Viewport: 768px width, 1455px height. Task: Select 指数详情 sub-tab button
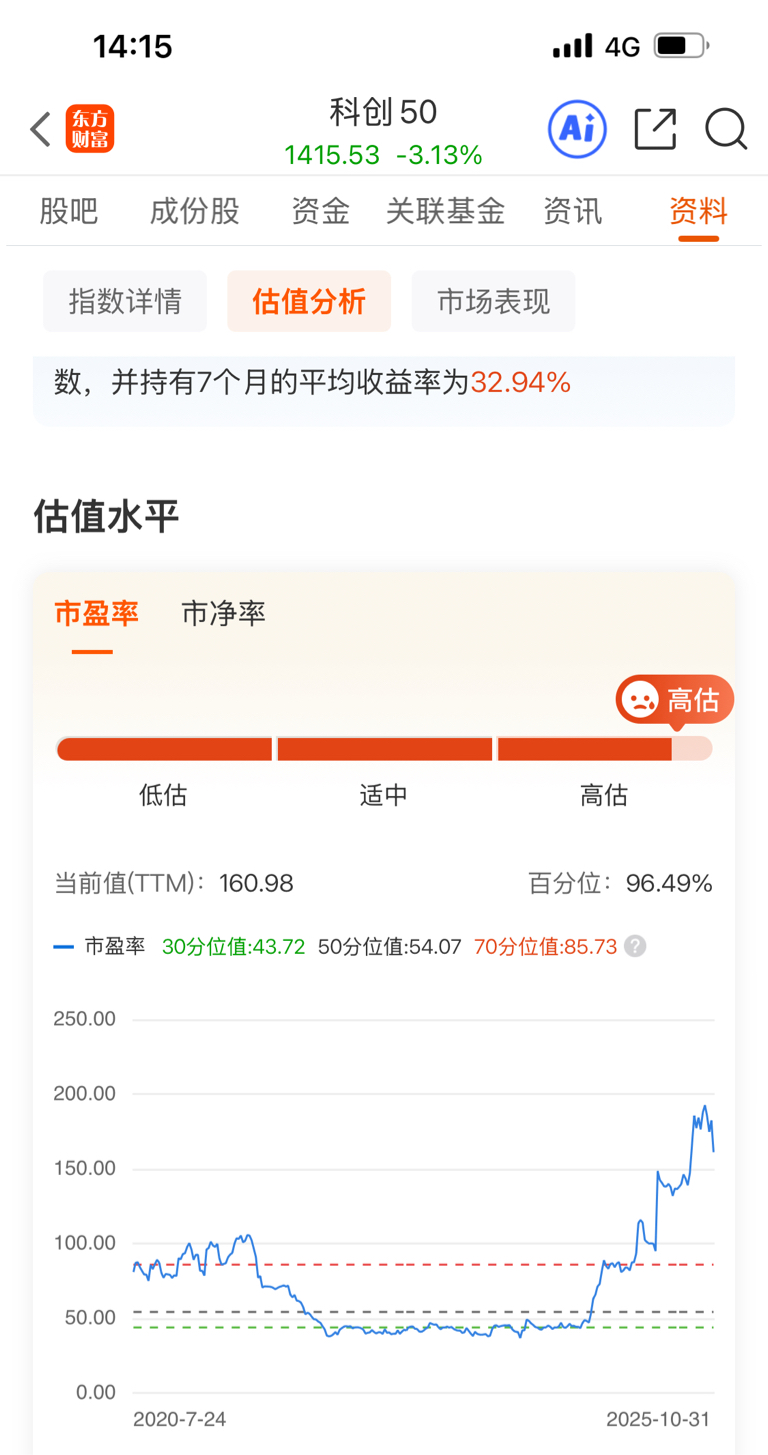tap(125, 301)
